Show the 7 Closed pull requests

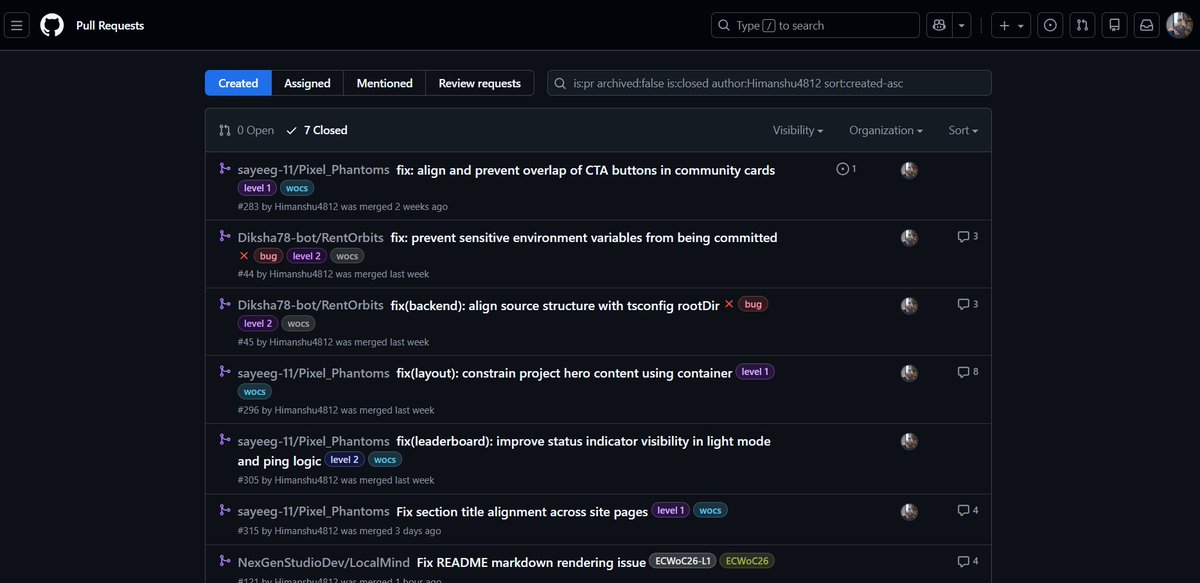tap(317, 130)
